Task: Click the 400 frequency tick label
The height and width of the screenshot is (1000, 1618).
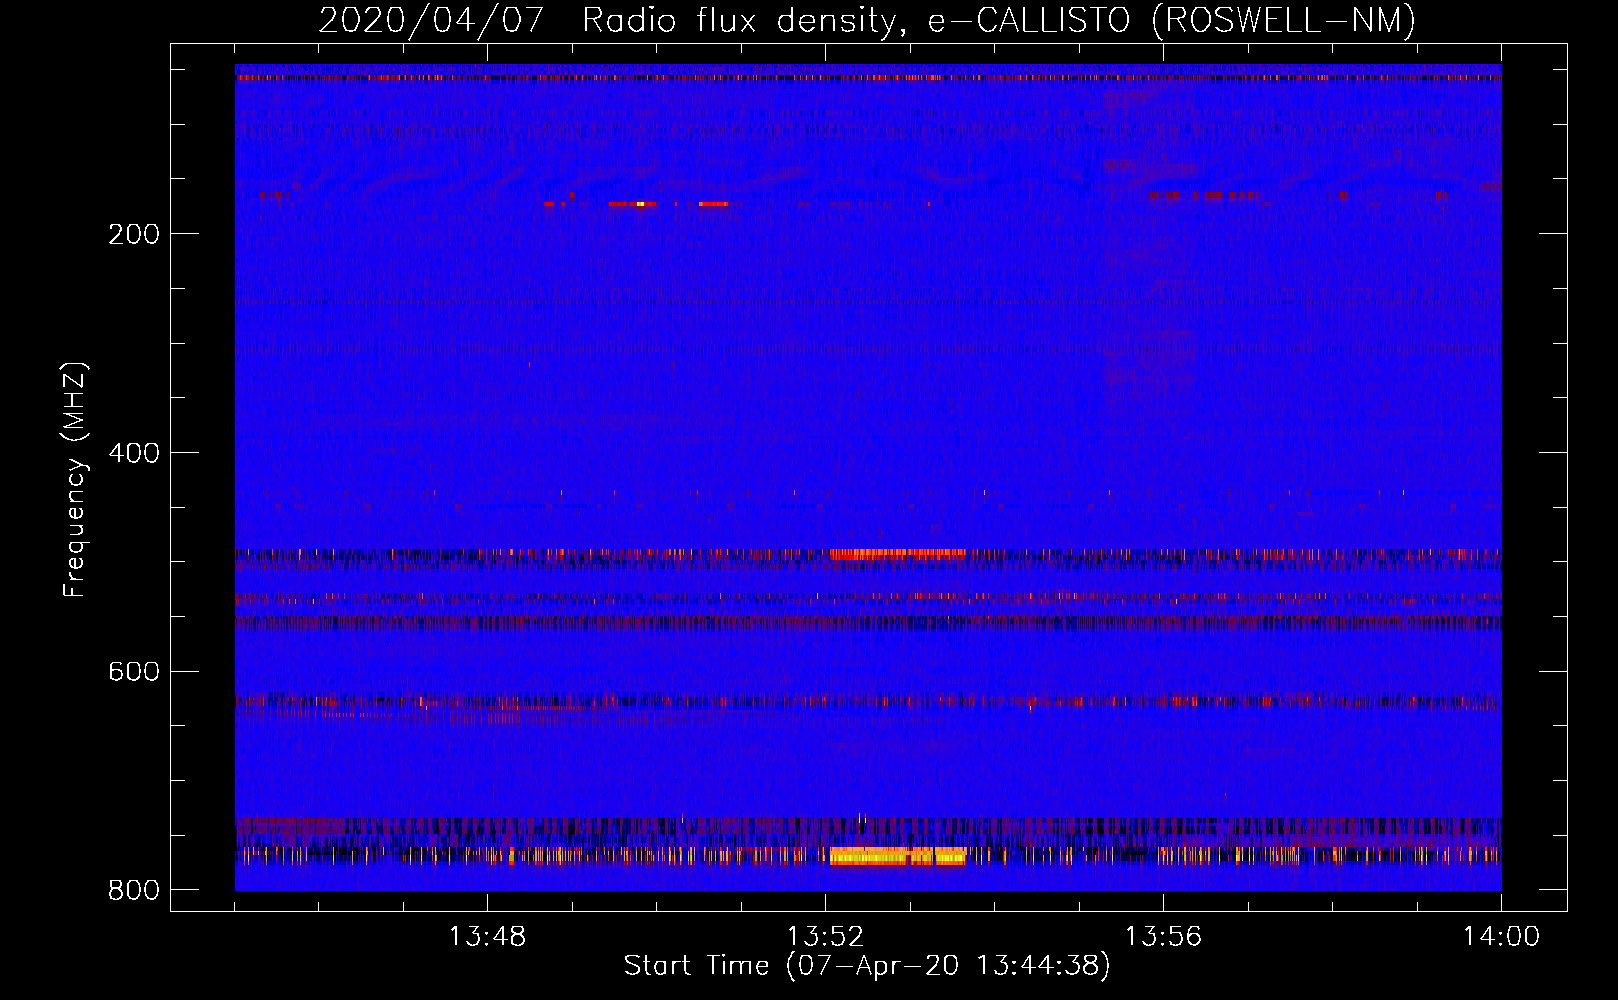Action: [134, 453]
